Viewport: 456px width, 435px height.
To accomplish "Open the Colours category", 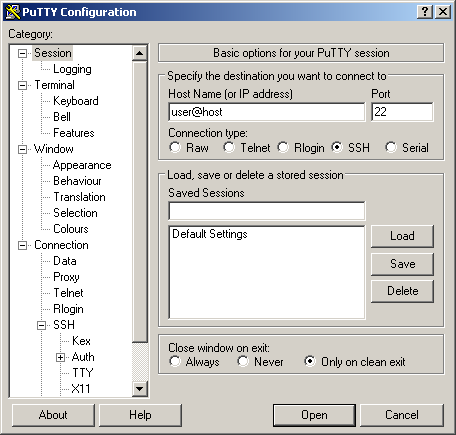I will tap(71, 229).
